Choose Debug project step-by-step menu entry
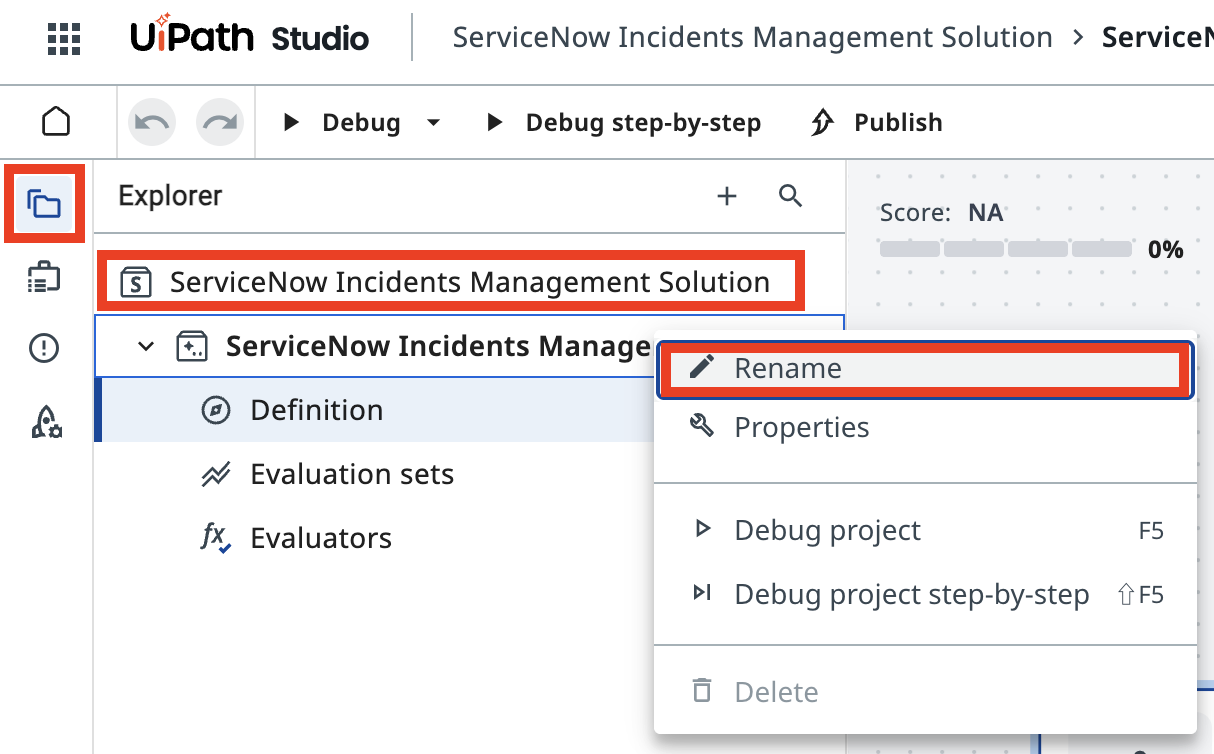Viewport: 1214px width, 754px height. (925, 594)
